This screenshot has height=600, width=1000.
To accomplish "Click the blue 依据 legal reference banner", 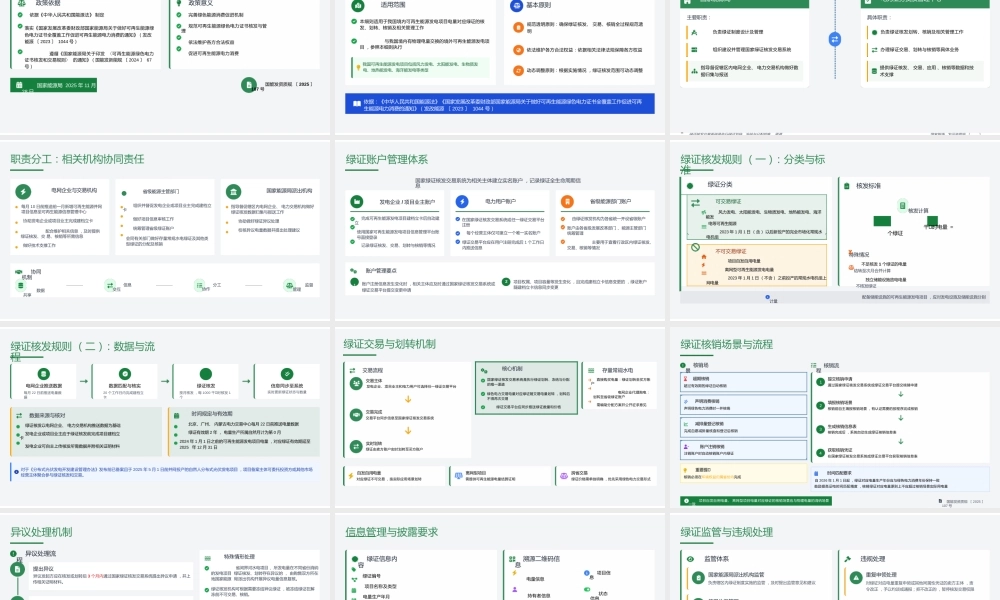I will 498,104.
